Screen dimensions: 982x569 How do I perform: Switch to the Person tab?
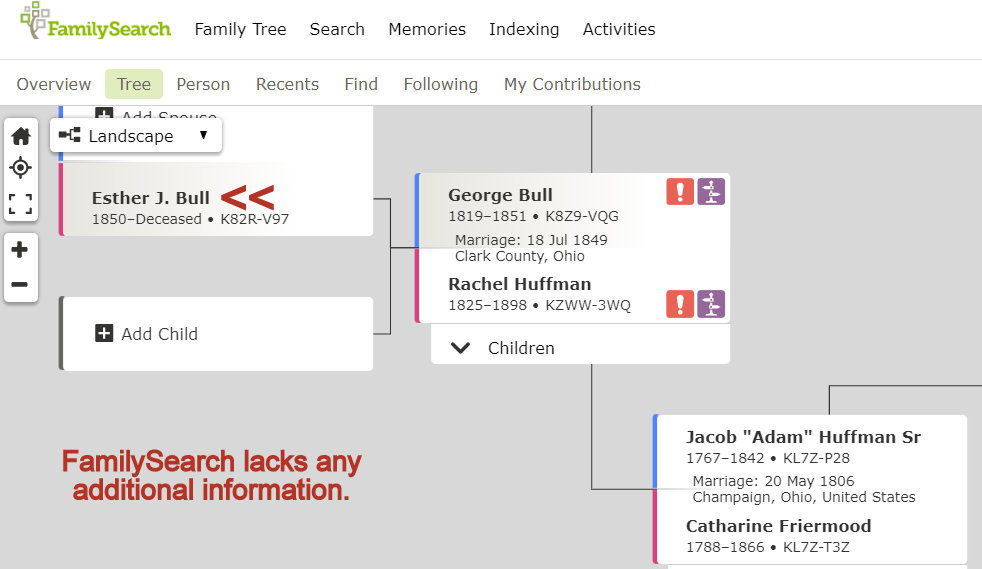click(203, 84)
